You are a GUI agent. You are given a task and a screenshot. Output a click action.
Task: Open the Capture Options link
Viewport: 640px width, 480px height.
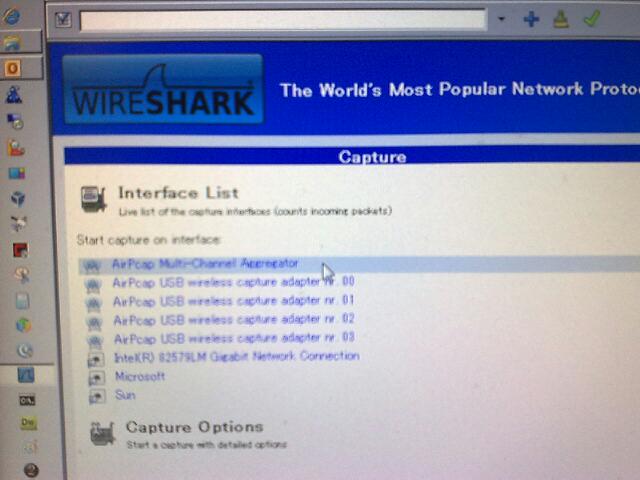pos(195,427)
